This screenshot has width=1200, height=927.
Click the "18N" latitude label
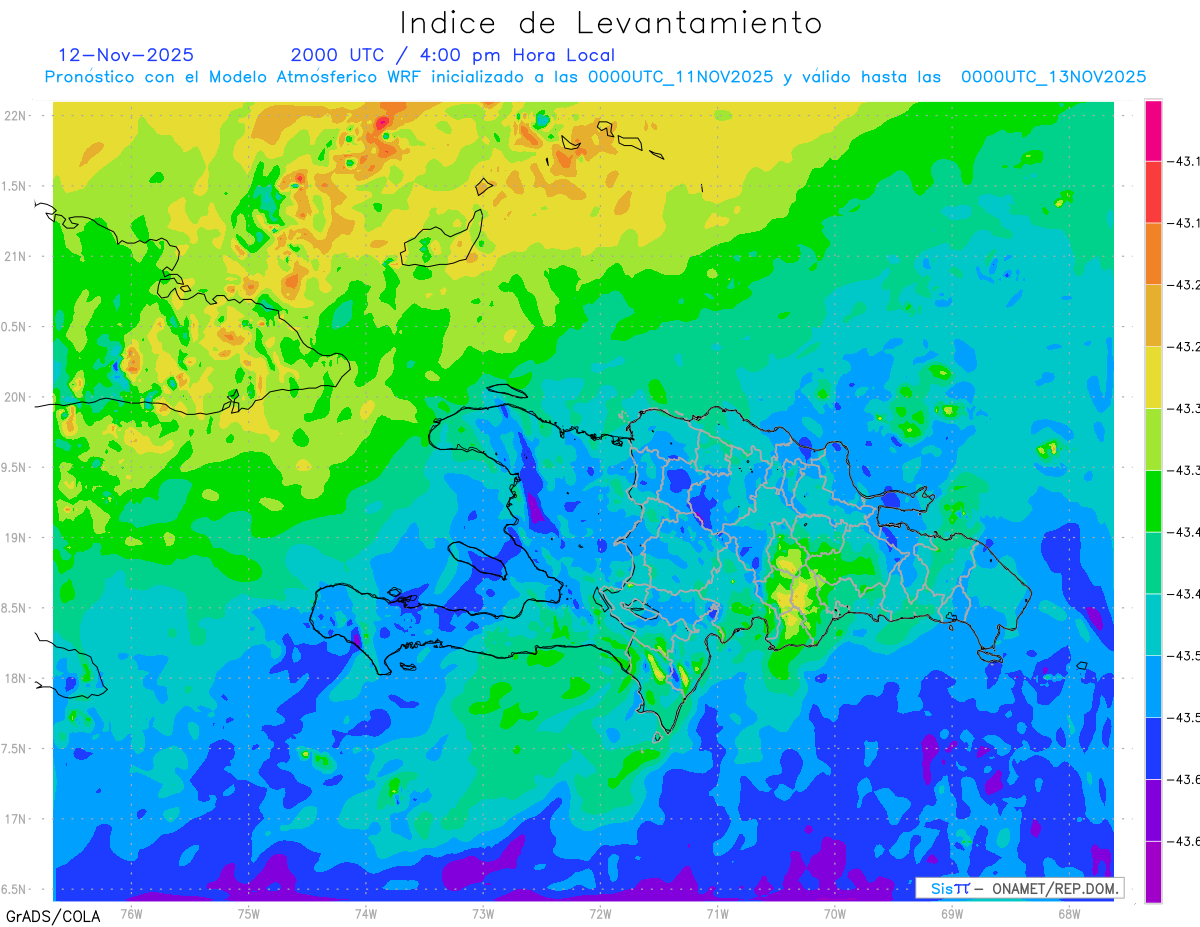(x=14, y=678)
